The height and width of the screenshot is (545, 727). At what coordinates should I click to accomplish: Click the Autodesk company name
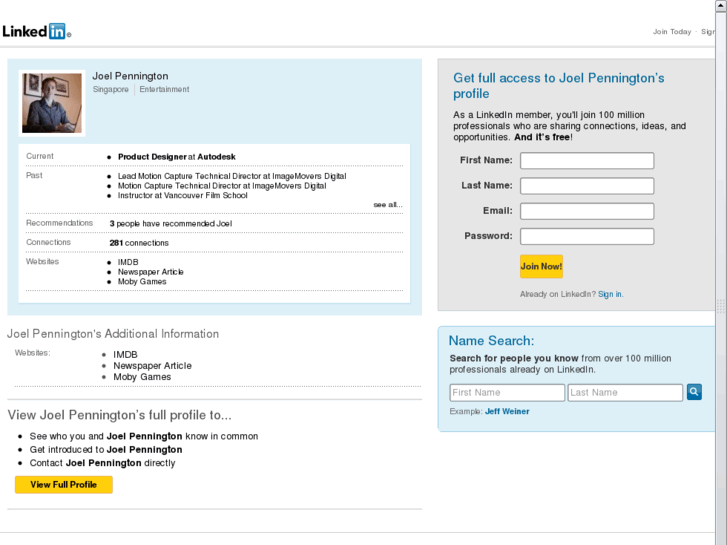[x=217, y=157]
